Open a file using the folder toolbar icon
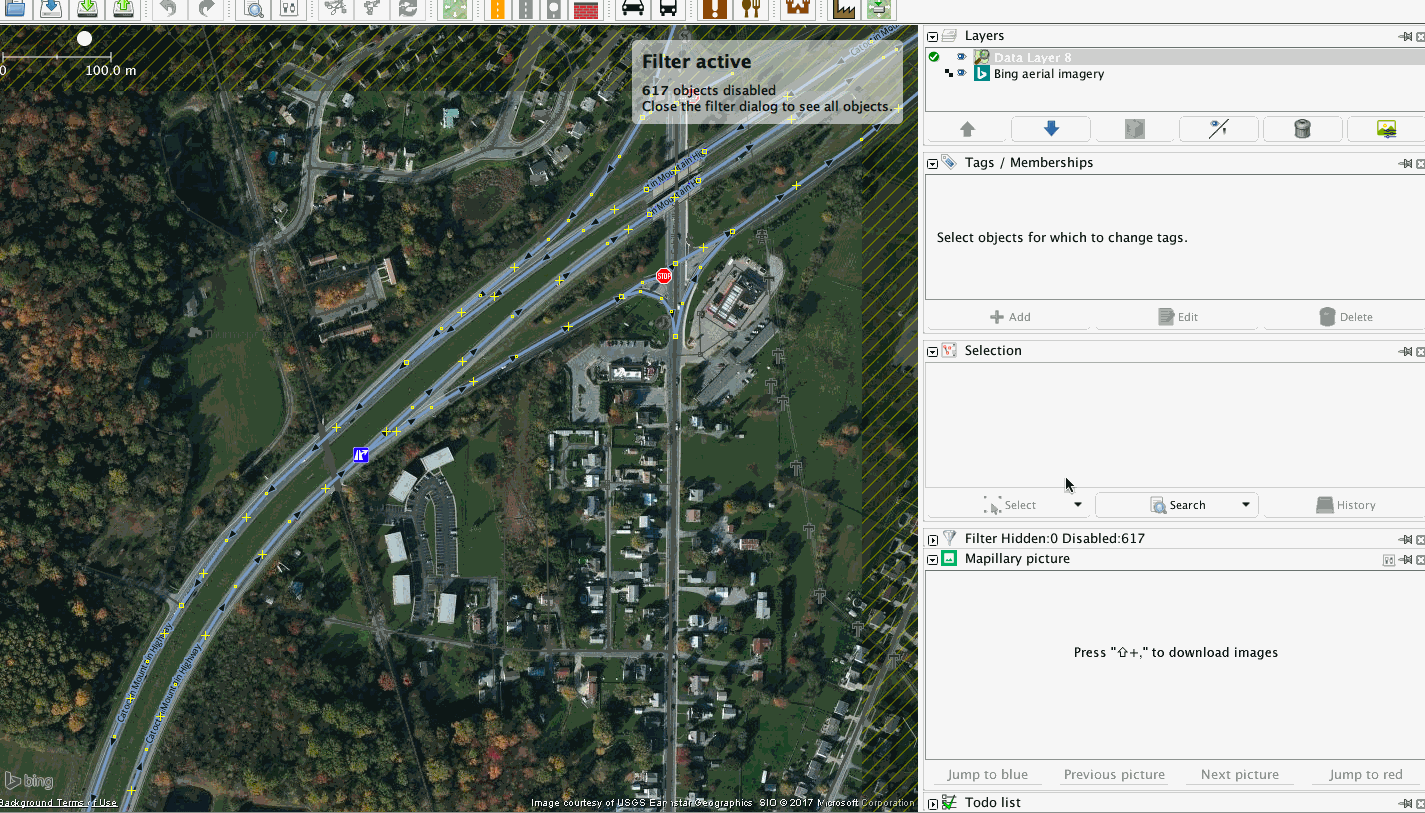Image resolution: width=1425 pixels, height=813 pixels. (x=14, y=10)
